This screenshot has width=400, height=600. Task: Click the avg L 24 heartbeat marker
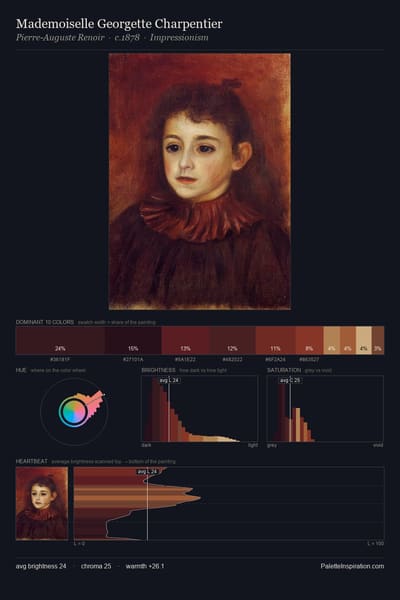point(147,471)
